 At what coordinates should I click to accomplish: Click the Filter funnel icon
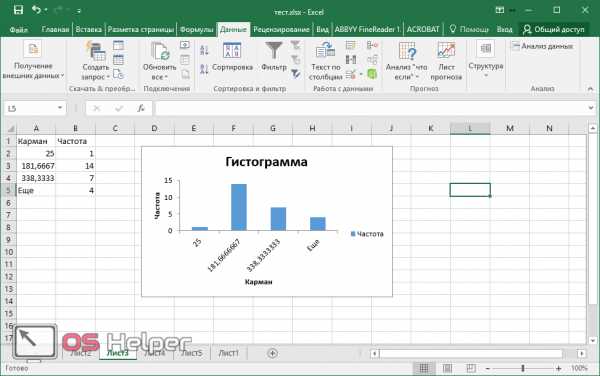pos(274,51)
